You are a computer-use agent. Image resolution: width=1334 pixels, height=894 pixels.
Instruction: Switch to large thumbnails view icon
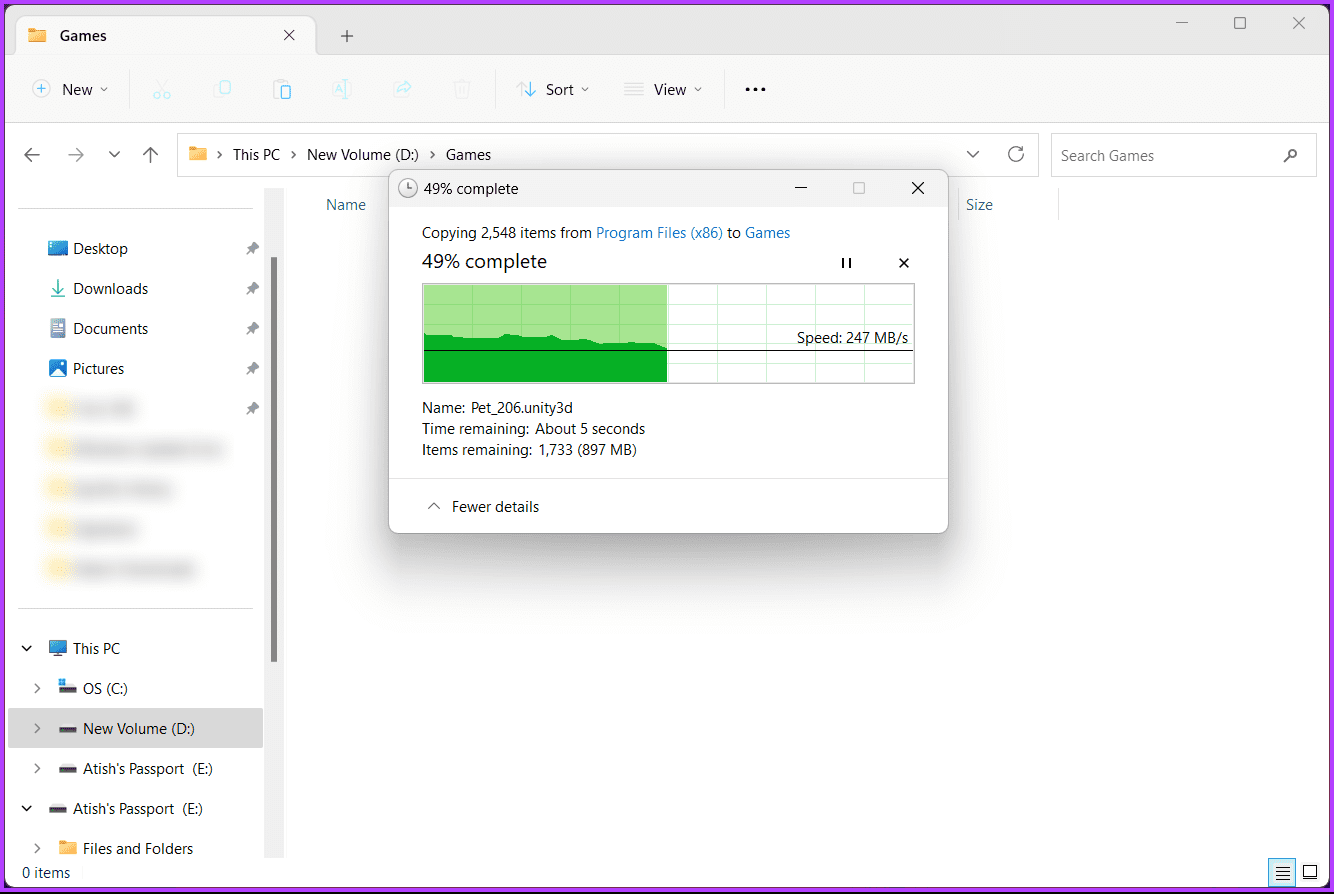tap(1310, 872)
